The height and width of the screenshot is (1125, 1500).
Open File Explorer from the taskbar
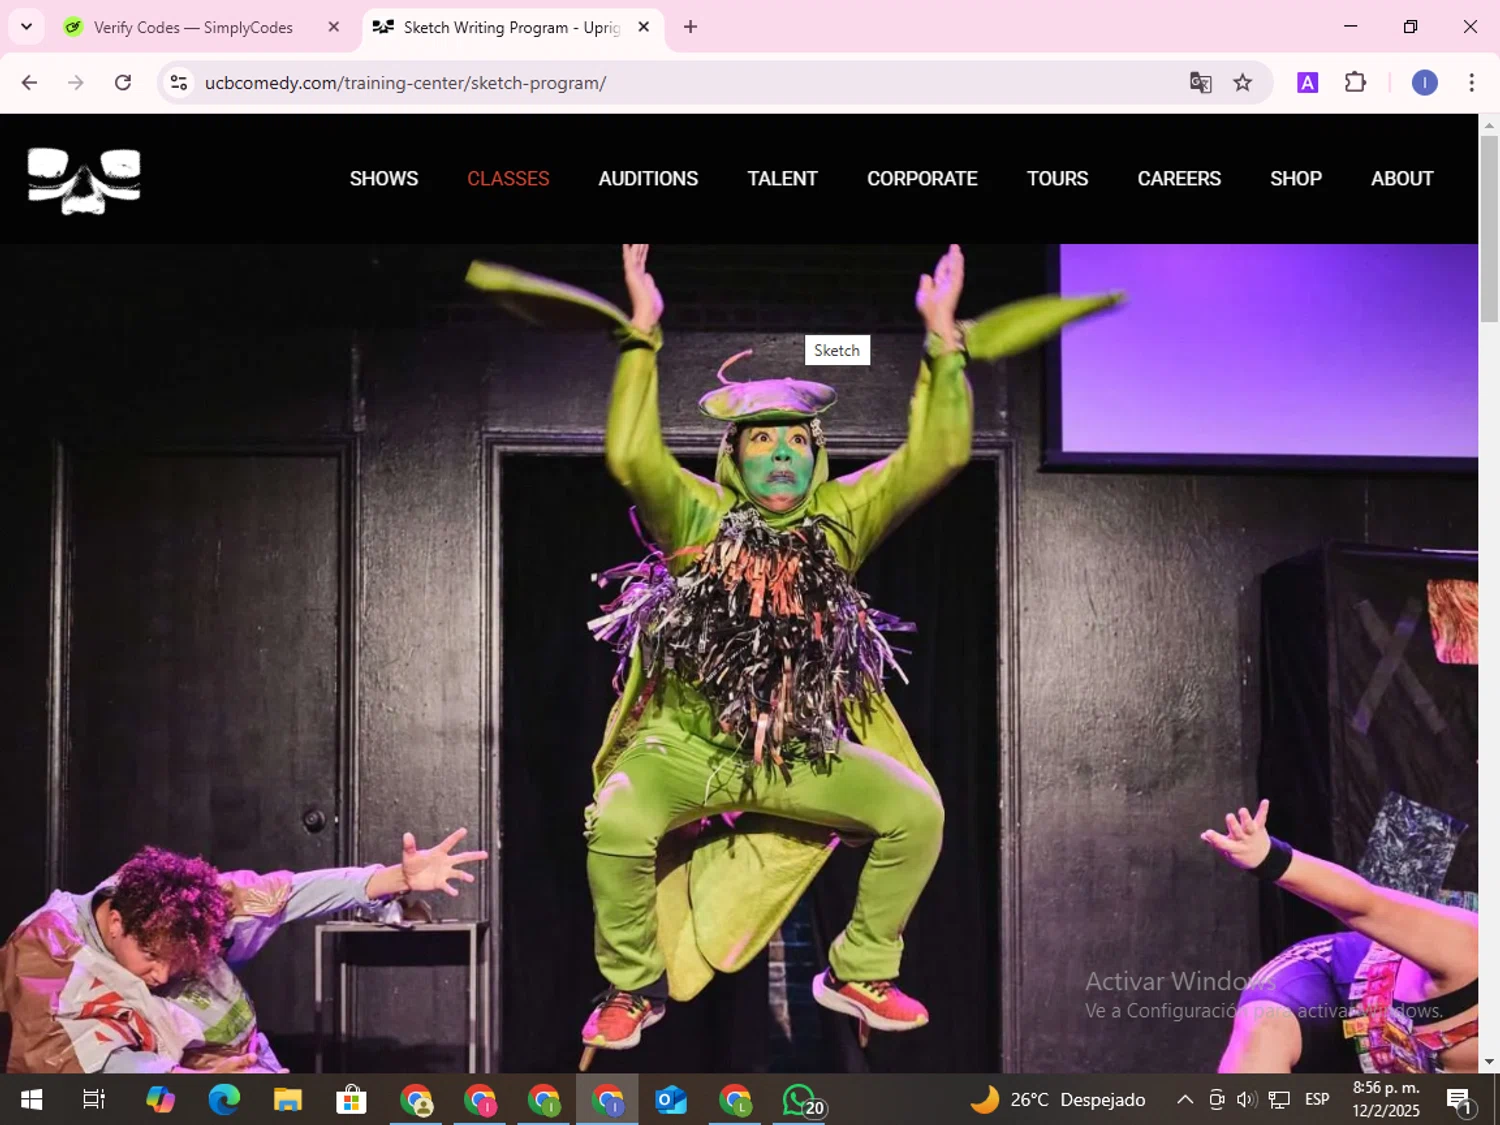[x=288, y=1100]
